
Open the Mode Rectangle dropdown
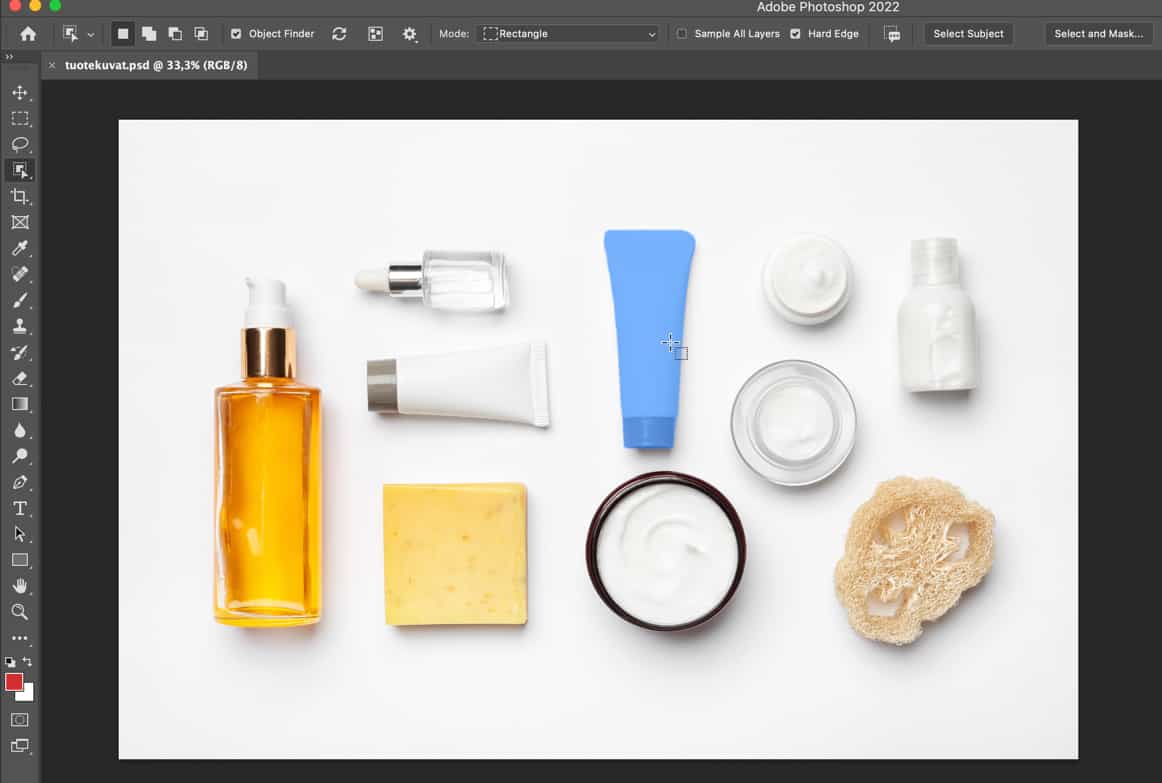pos(568,34)
